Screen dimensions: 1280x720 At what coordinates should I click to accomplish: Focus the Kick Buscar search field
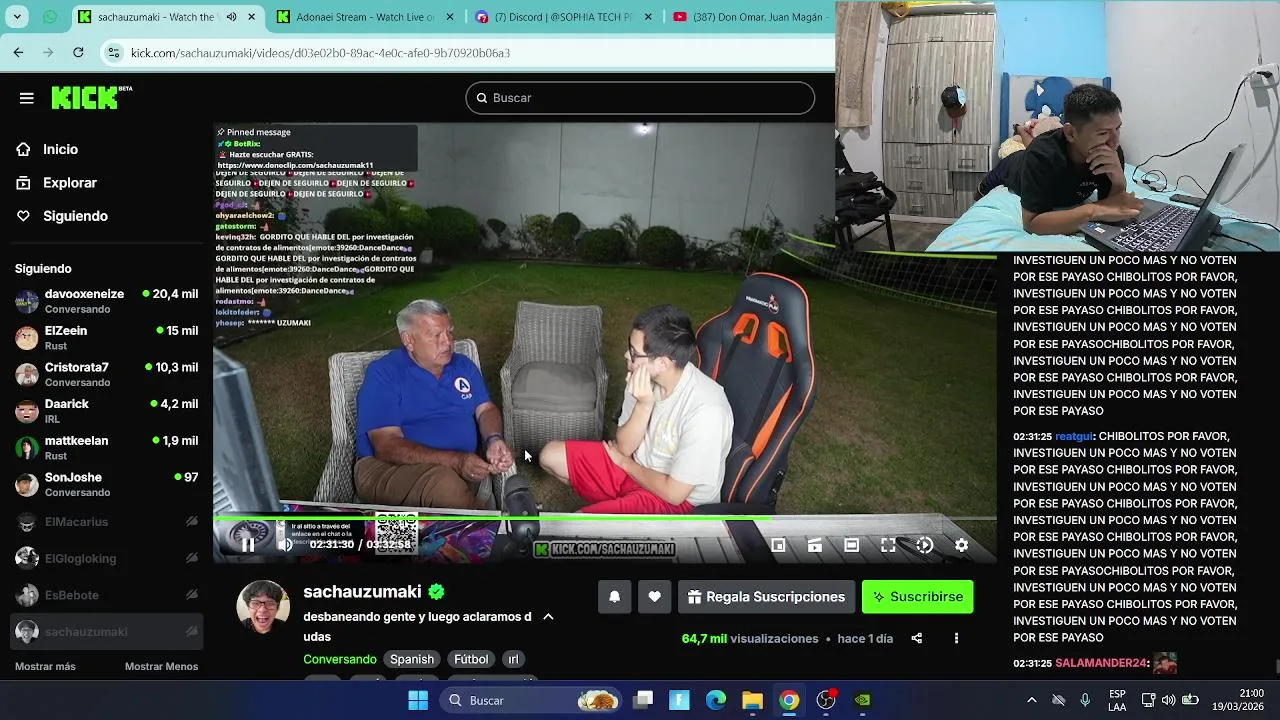640,98
